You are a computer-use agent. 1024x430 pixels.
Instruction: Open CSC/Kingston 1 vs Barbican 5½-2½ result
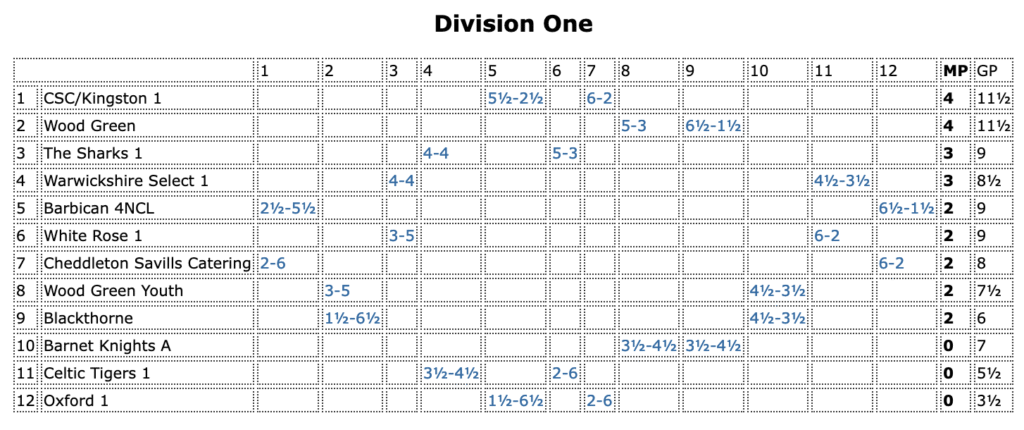(514, 98)
